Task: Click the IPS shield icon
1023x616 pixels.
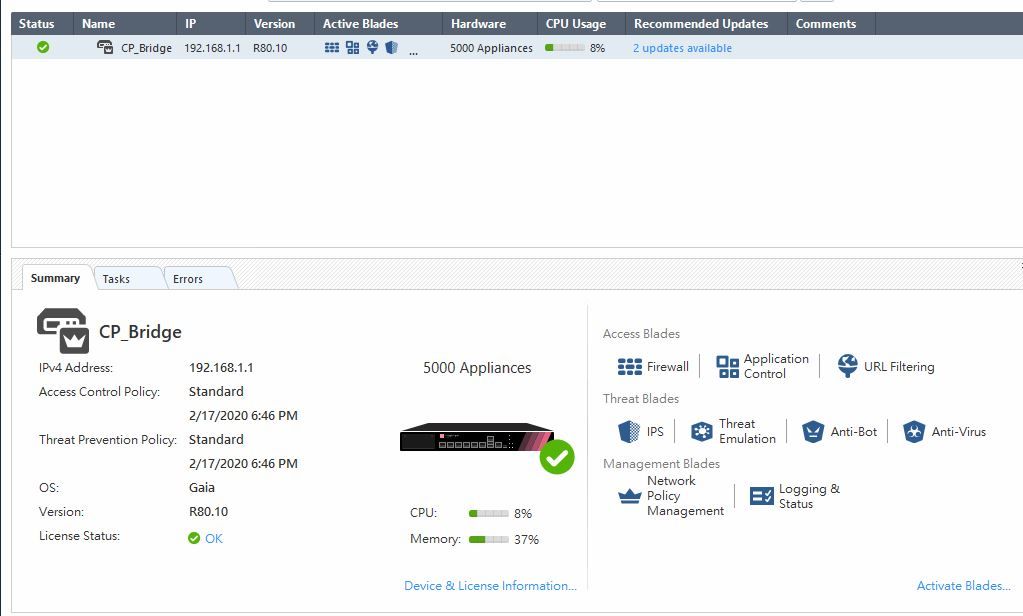Action: click(x=628, y=432)
